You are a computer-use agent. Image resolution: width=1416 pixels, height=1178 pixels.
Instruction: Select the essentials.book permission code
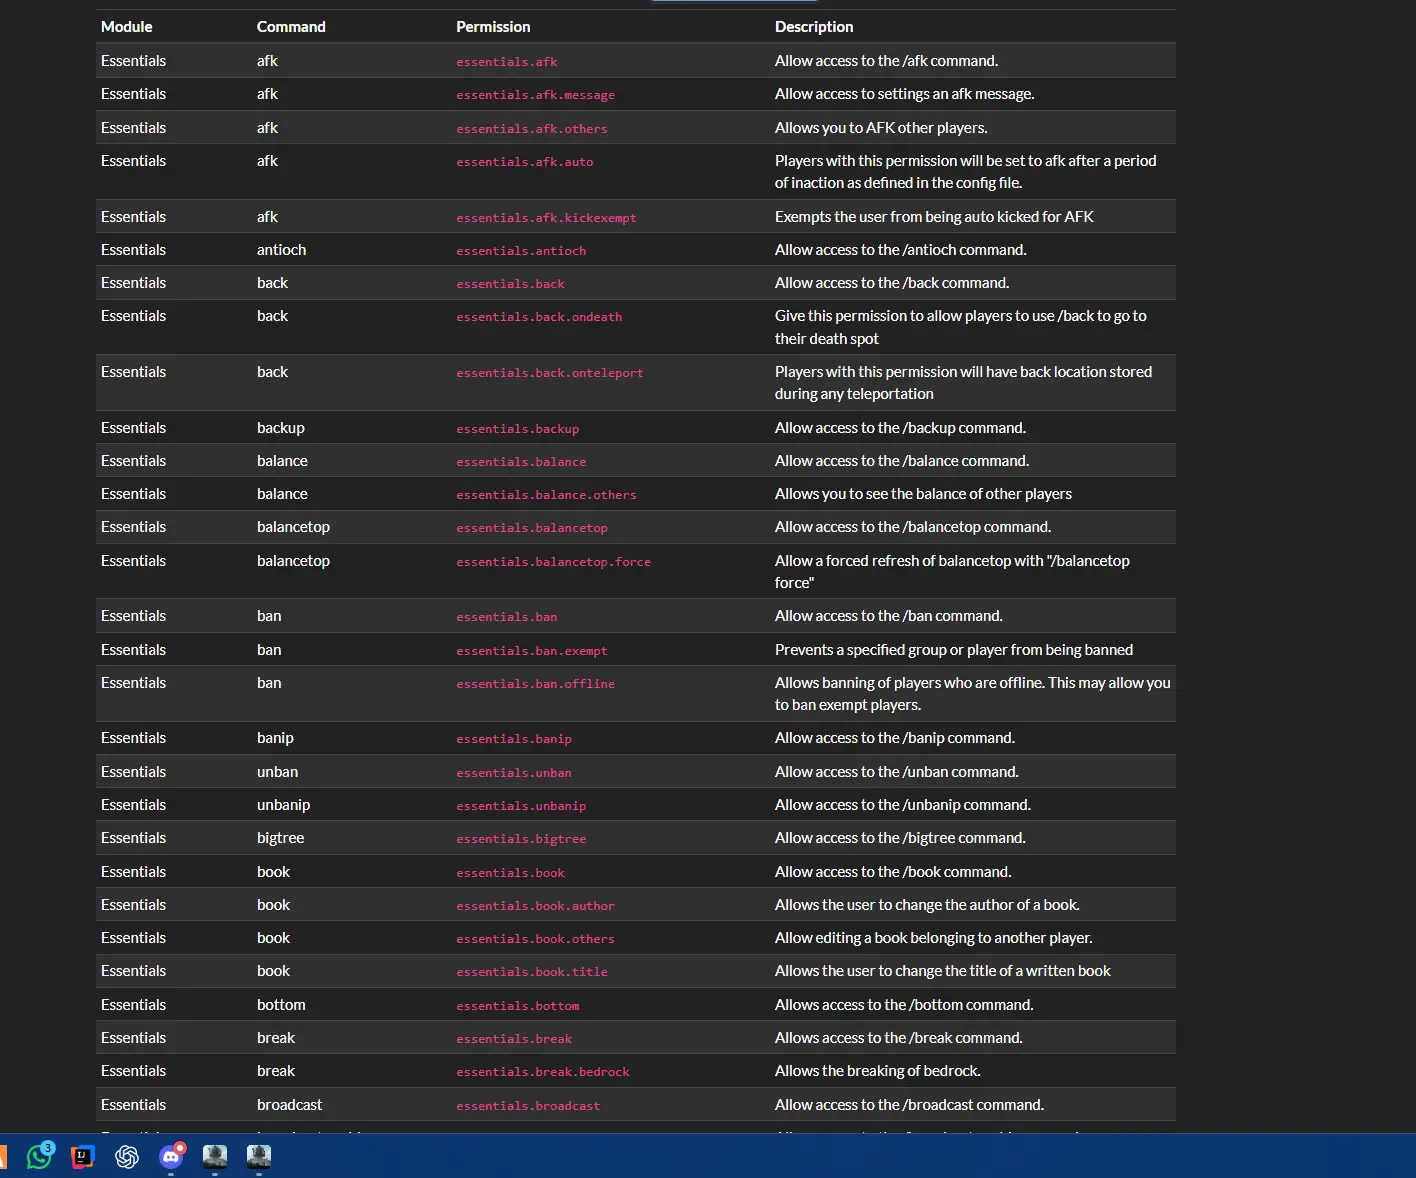[x=510, y=873]
